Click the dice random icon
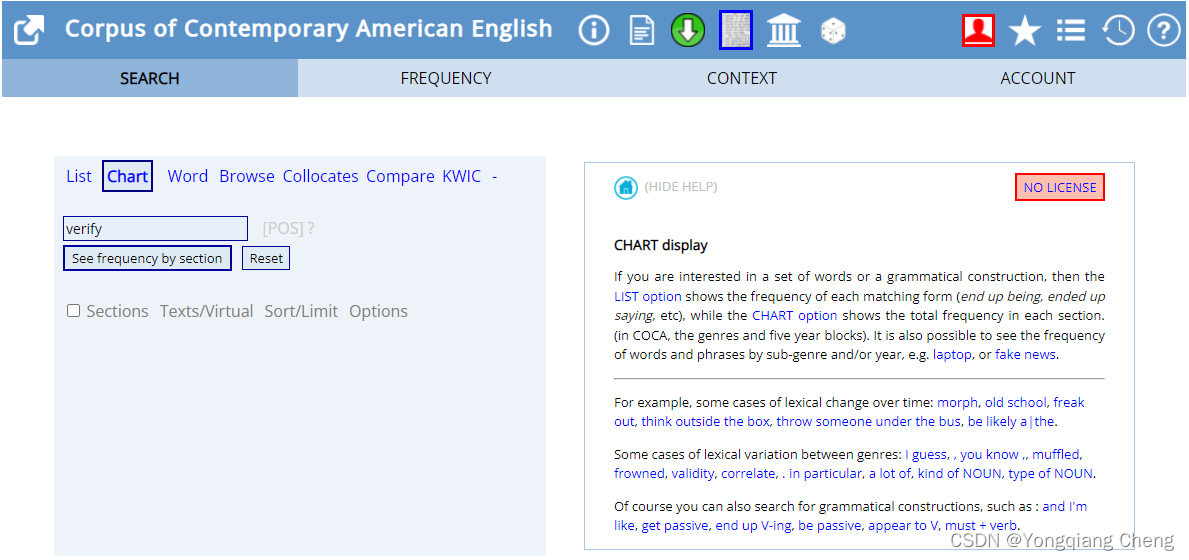1189x560 pixels. 833,31
